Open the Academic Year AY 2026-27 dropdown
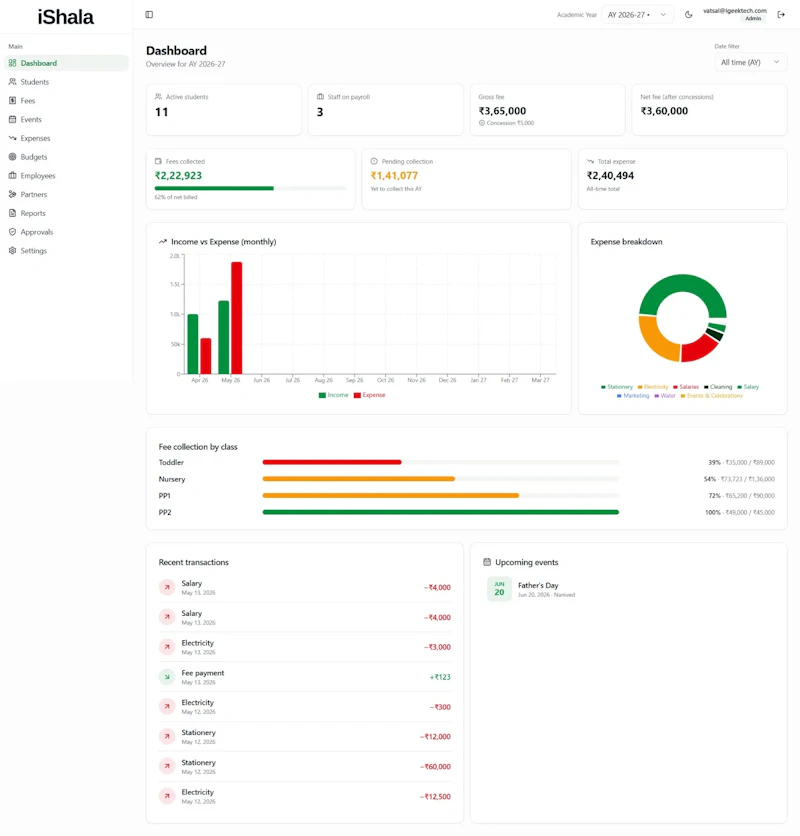800x836 pixels. click(x=637, y=15)
